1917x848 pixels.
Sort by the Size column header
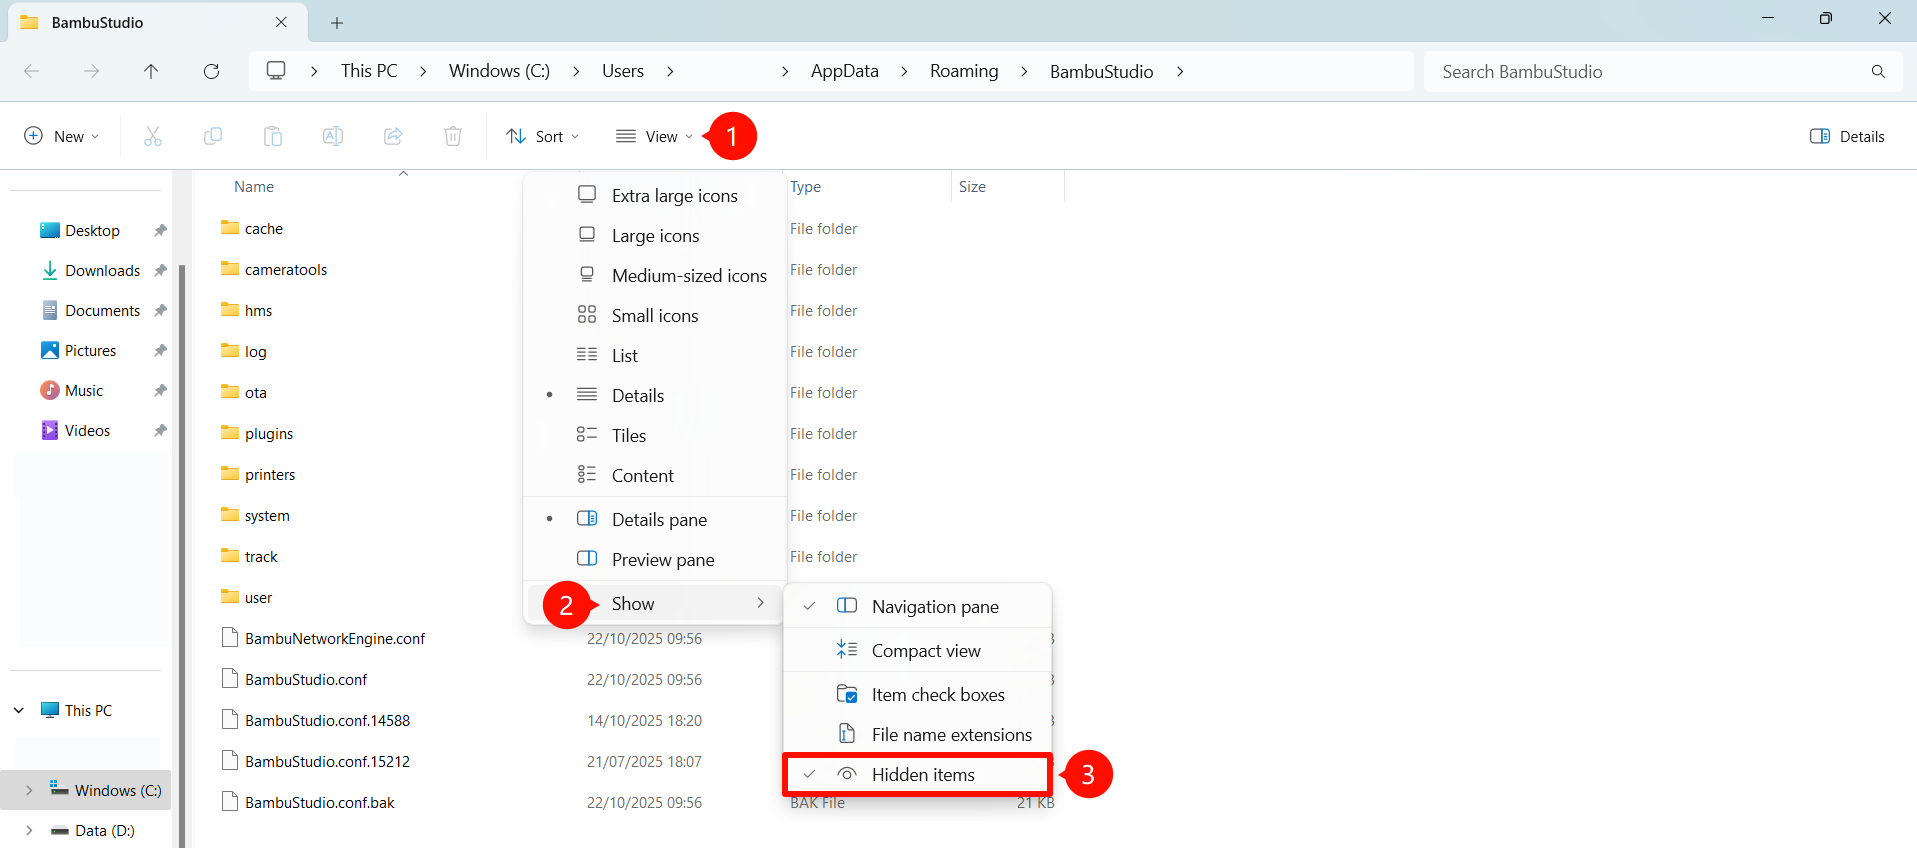[972, 186]
